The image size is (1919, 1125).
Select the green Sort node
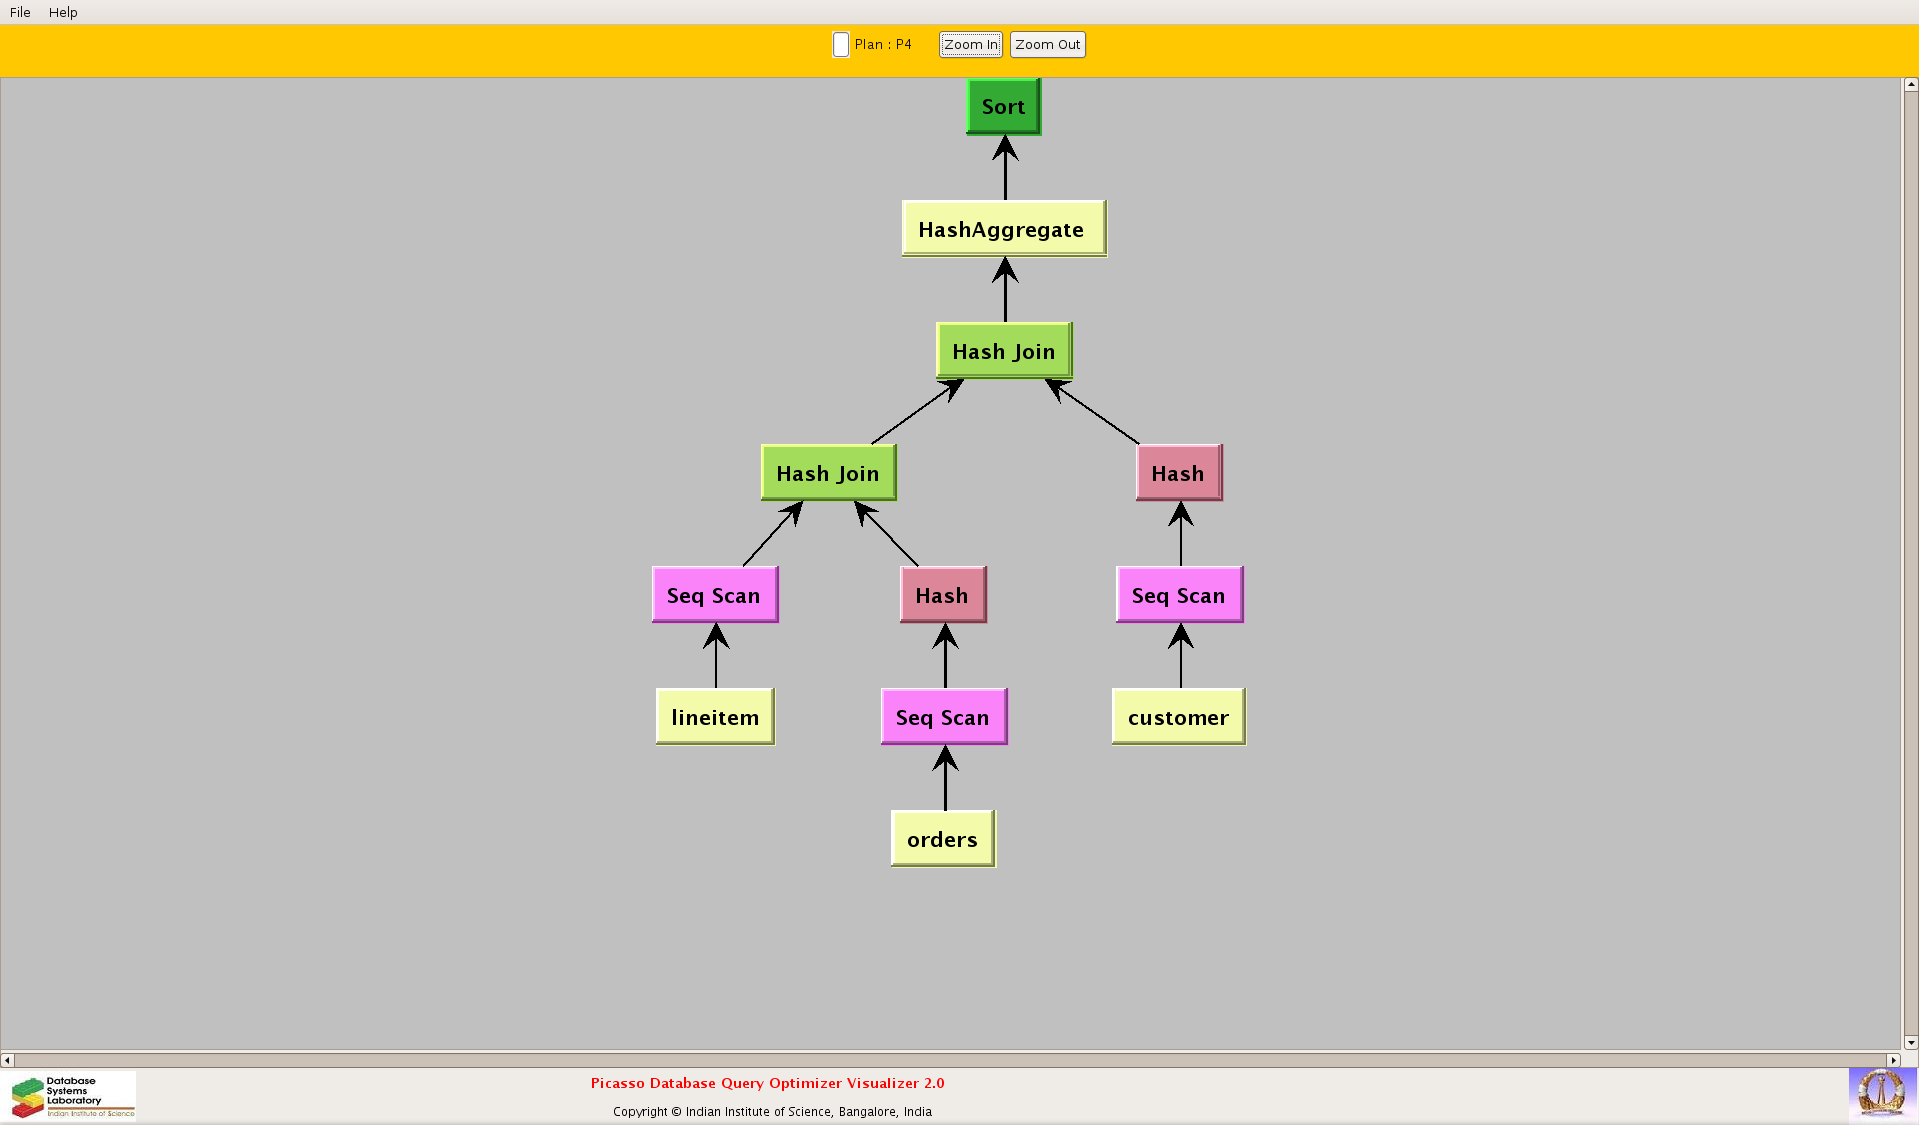point(1003,107)
